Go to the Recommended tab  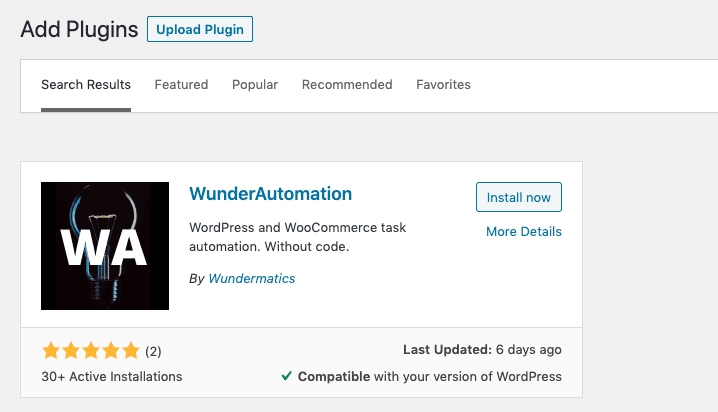347,85
